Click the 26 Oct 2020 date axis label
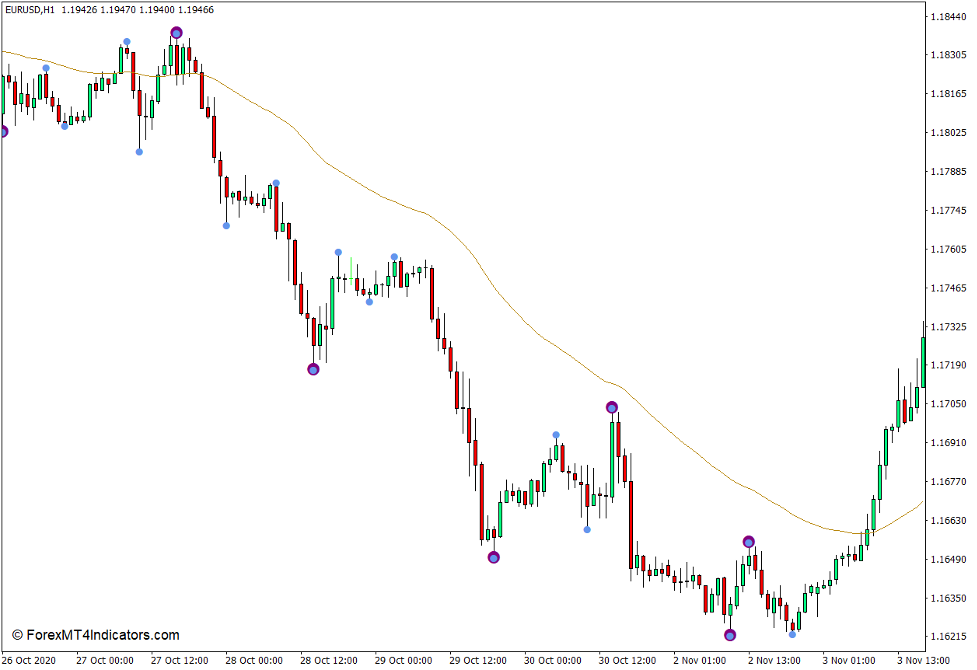Image resolution: width=977 pixels, height=670 pixels. (x=31, y=660)
